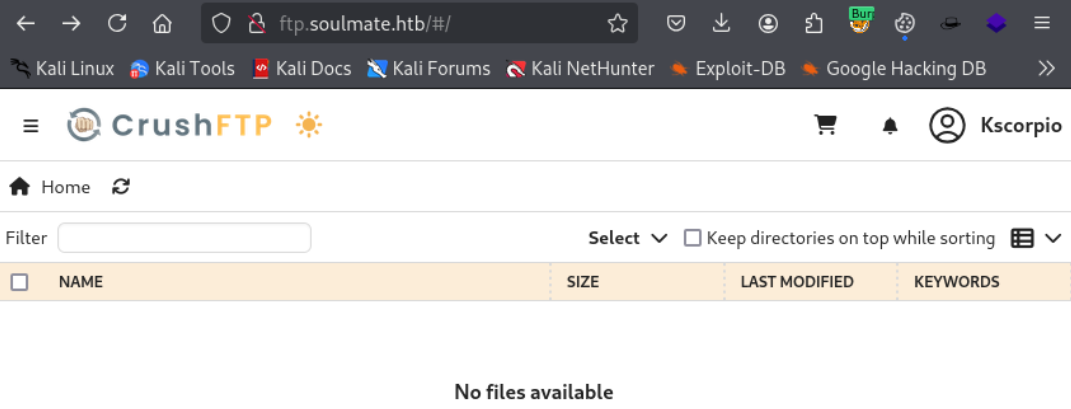Enable Keep directories on top while sorting
Screen dimensions: 1071x409
693,238
